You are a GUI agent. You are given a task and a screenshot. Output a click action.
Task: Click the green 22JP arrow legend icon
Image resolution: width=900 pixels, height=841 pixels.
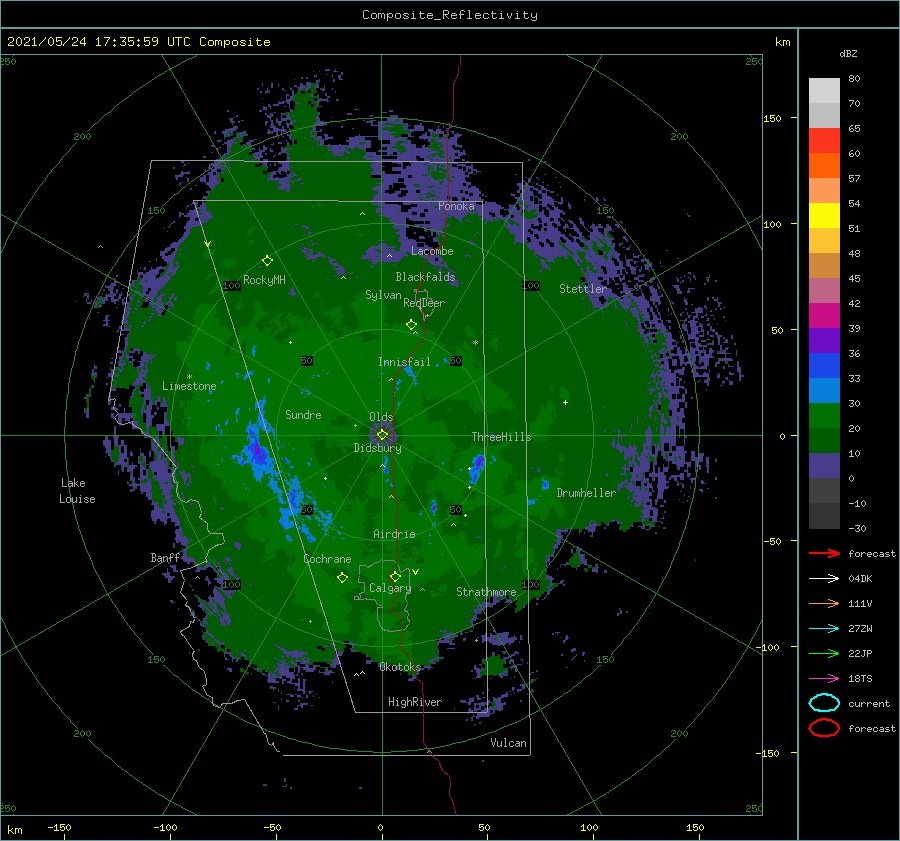pyautogui.click(x=824, y=653)
